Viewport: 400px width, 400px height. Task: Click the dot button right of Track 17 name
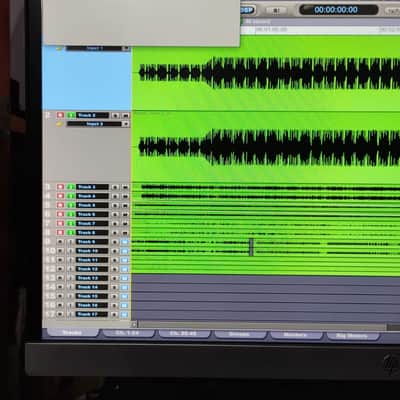[x=115, y=314]
